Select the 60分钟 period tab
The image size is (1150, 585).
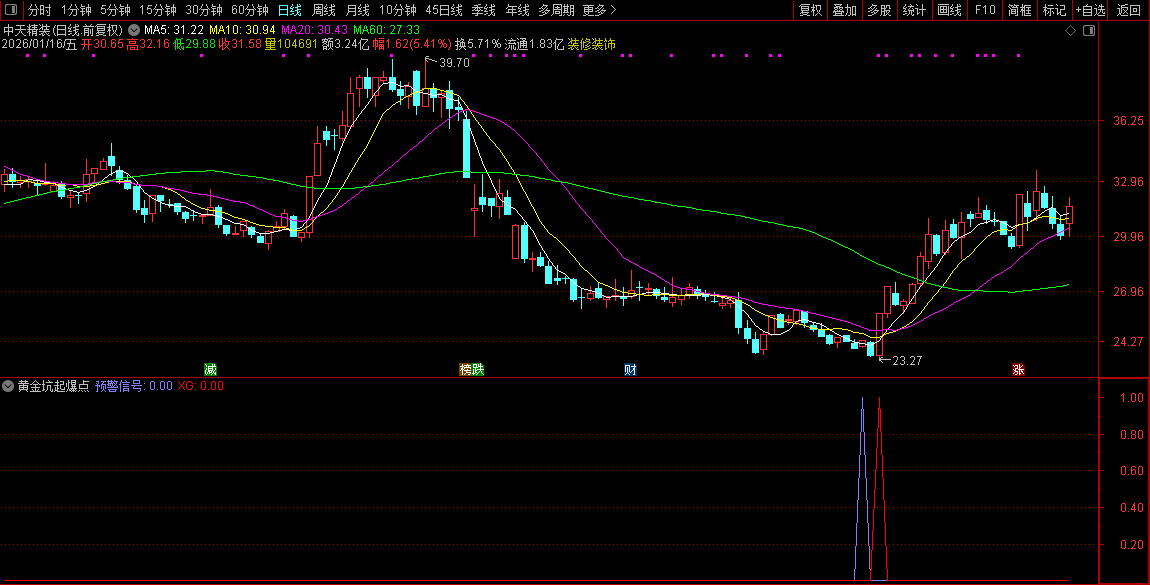(250, 10)
